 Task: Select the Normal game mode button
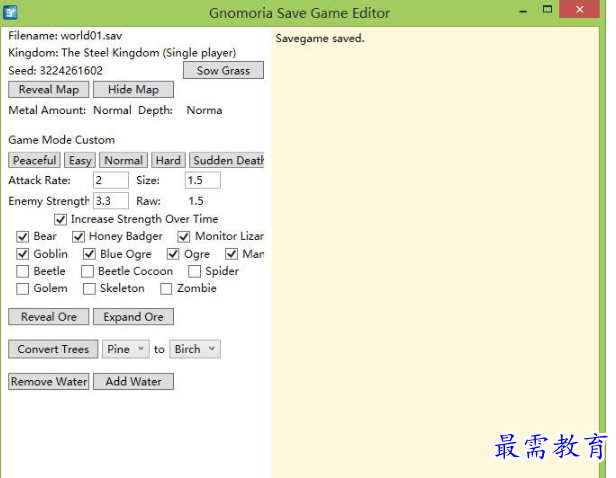(123, 160)
